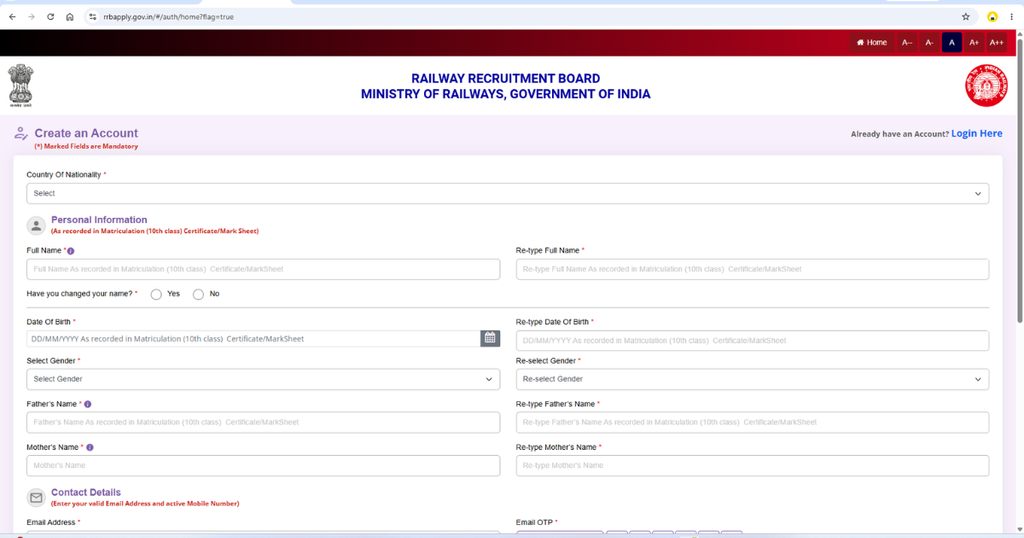Image resolution: width=1024 pixels, height=538 pixels.
Task: Reload the page with refresh icon
Action: [x=50, y=17]
